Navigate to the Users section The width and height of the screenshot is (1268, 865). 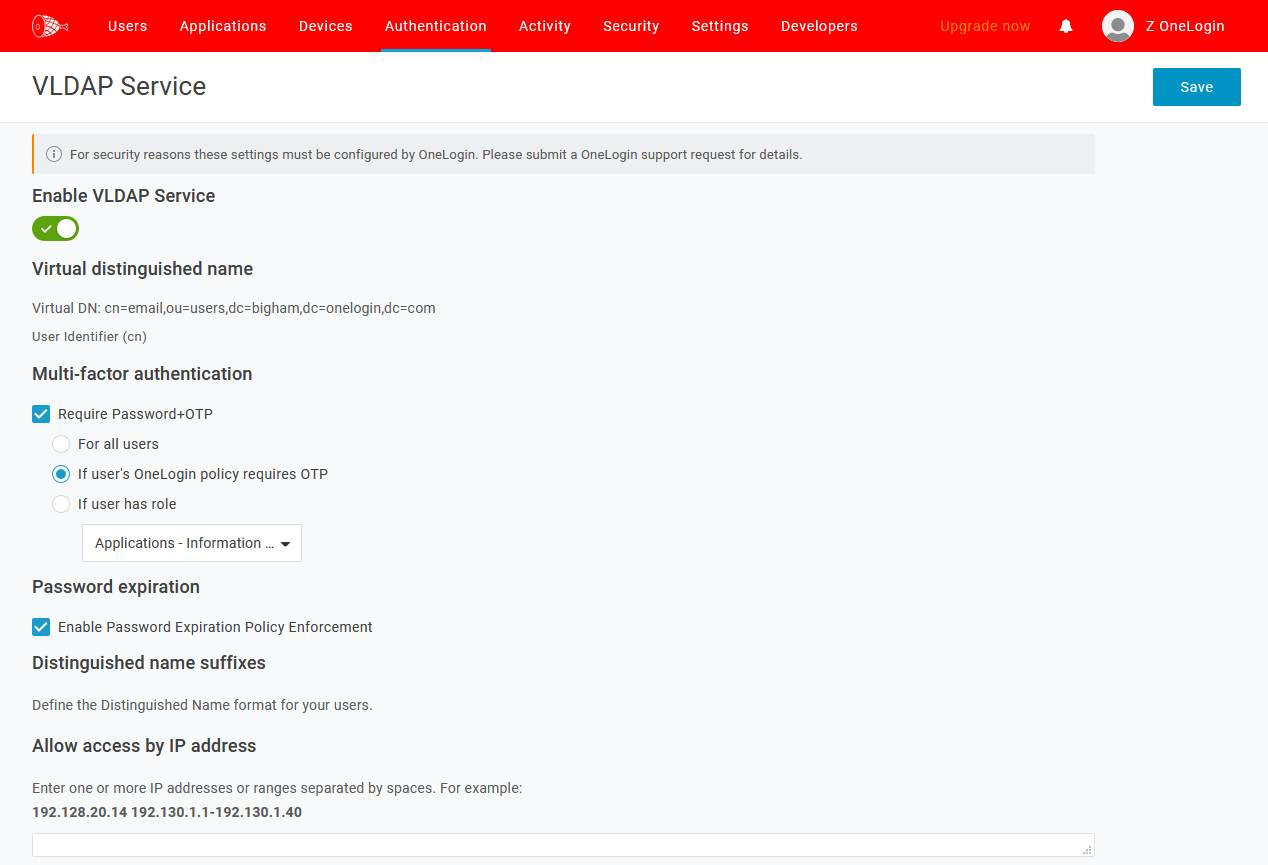(127, 26)
